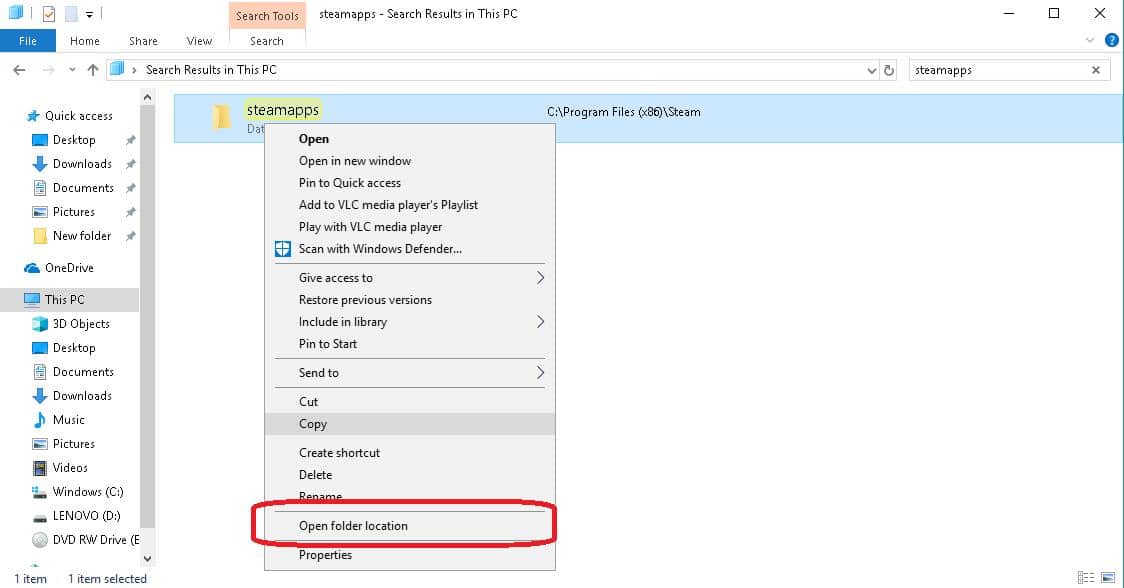
Task: Choose Play with VLC media player
Action: (409, 227)
